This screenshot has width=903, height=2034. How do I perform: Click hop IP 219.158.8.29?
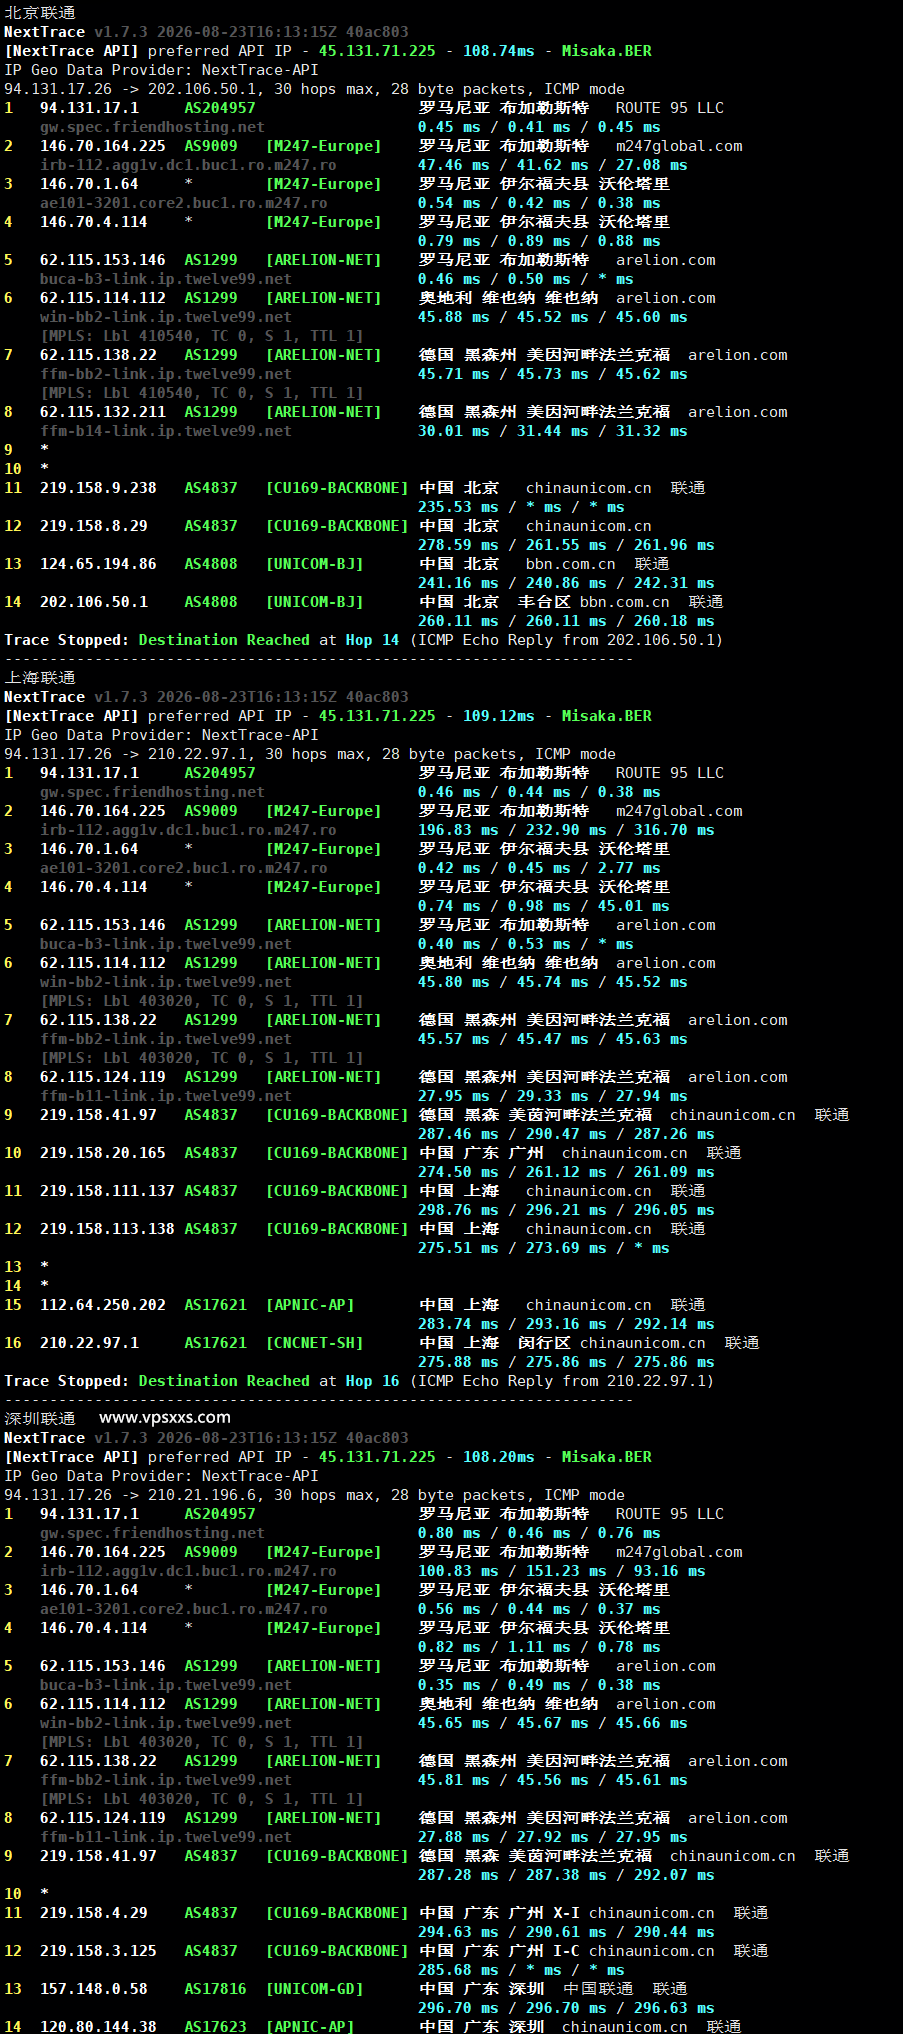click(94, 526)
